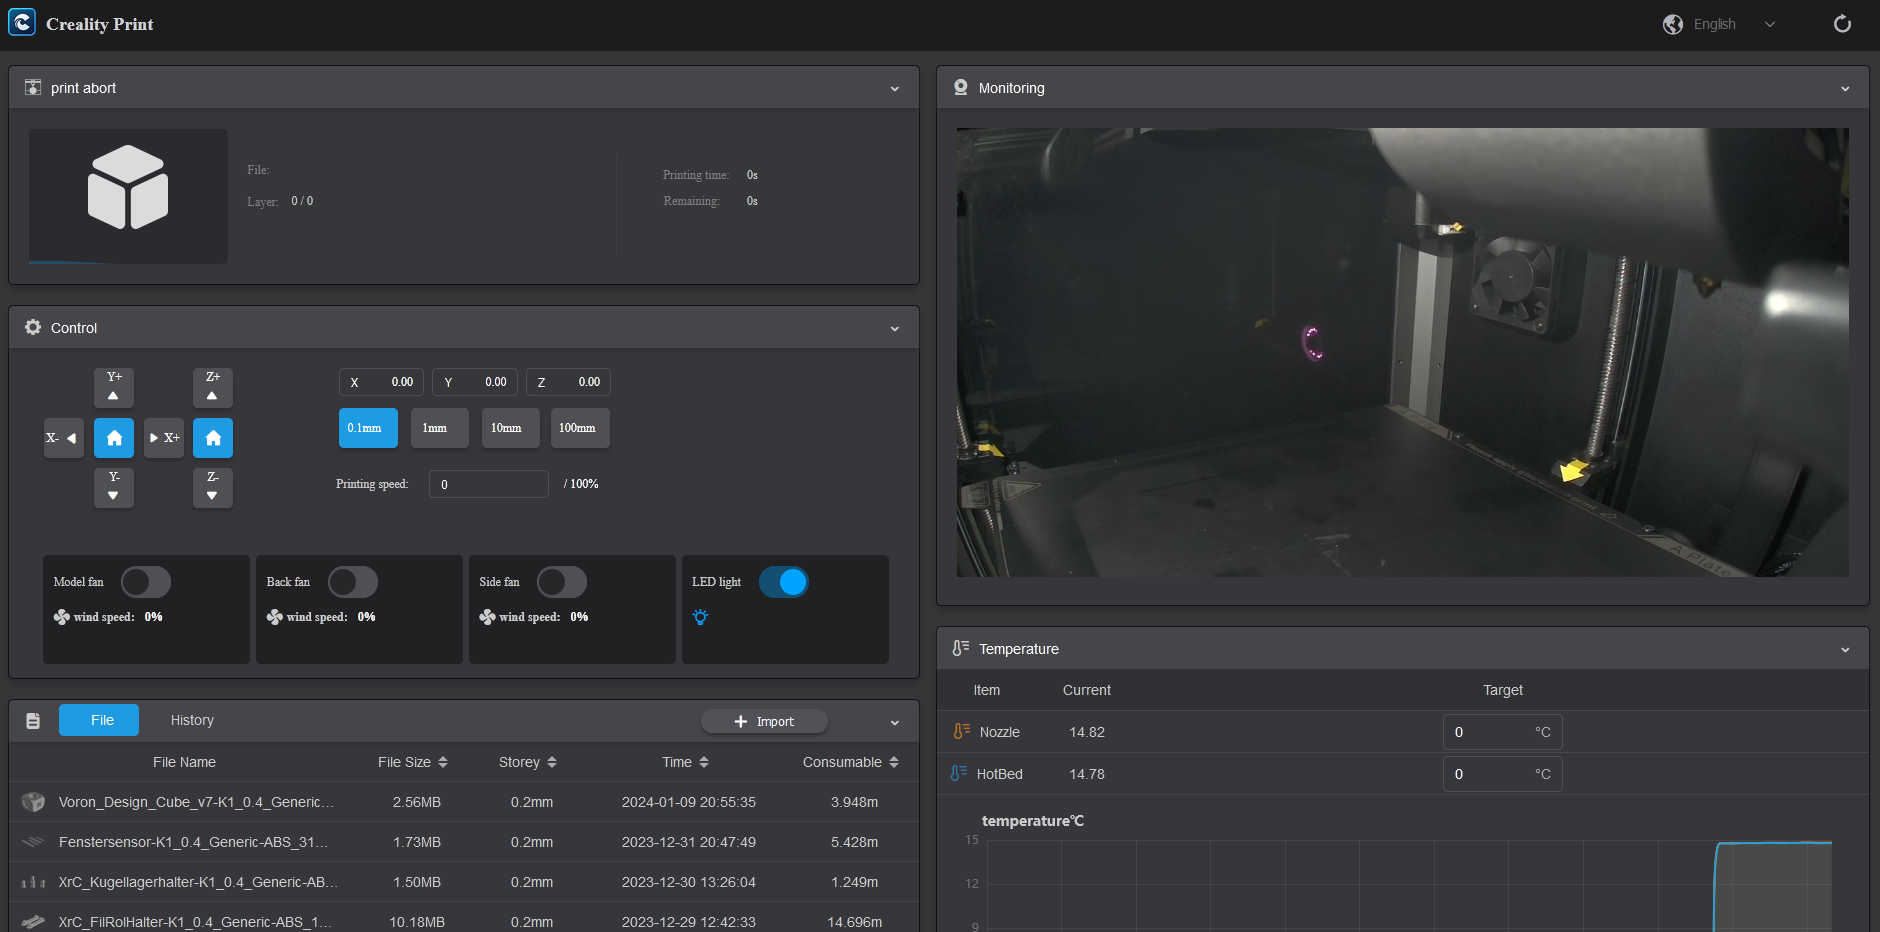Click the print preview cube thumbnail
Screen dimensions: 1880x932
(128, 196)
